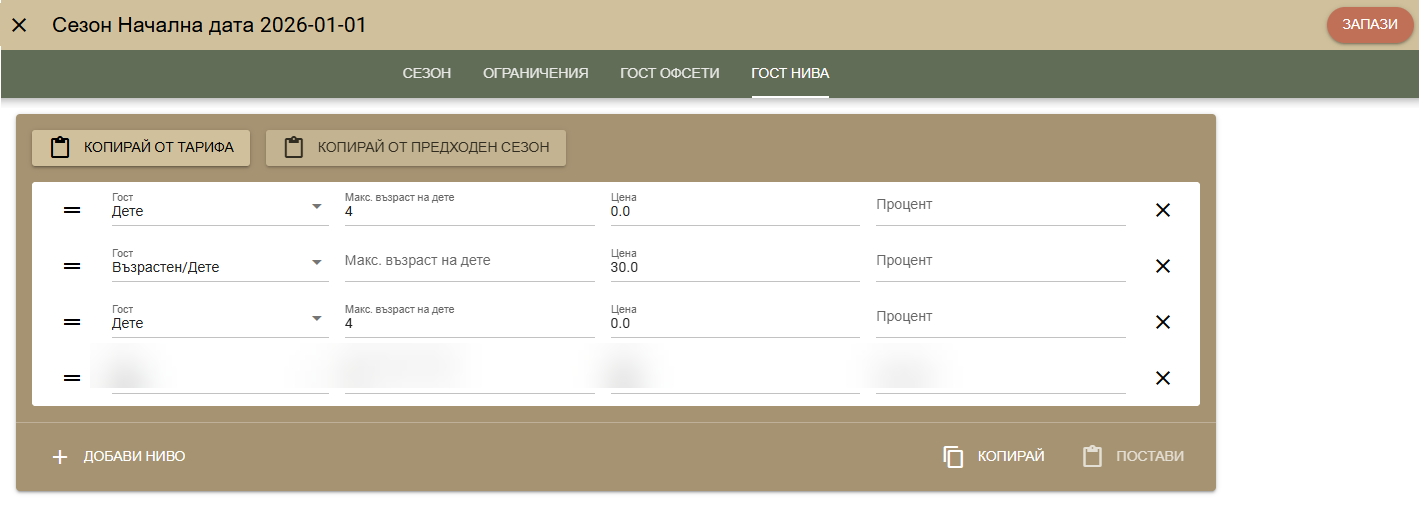
Task: Edit the Цена field in the first row
Action: point(735,207)
